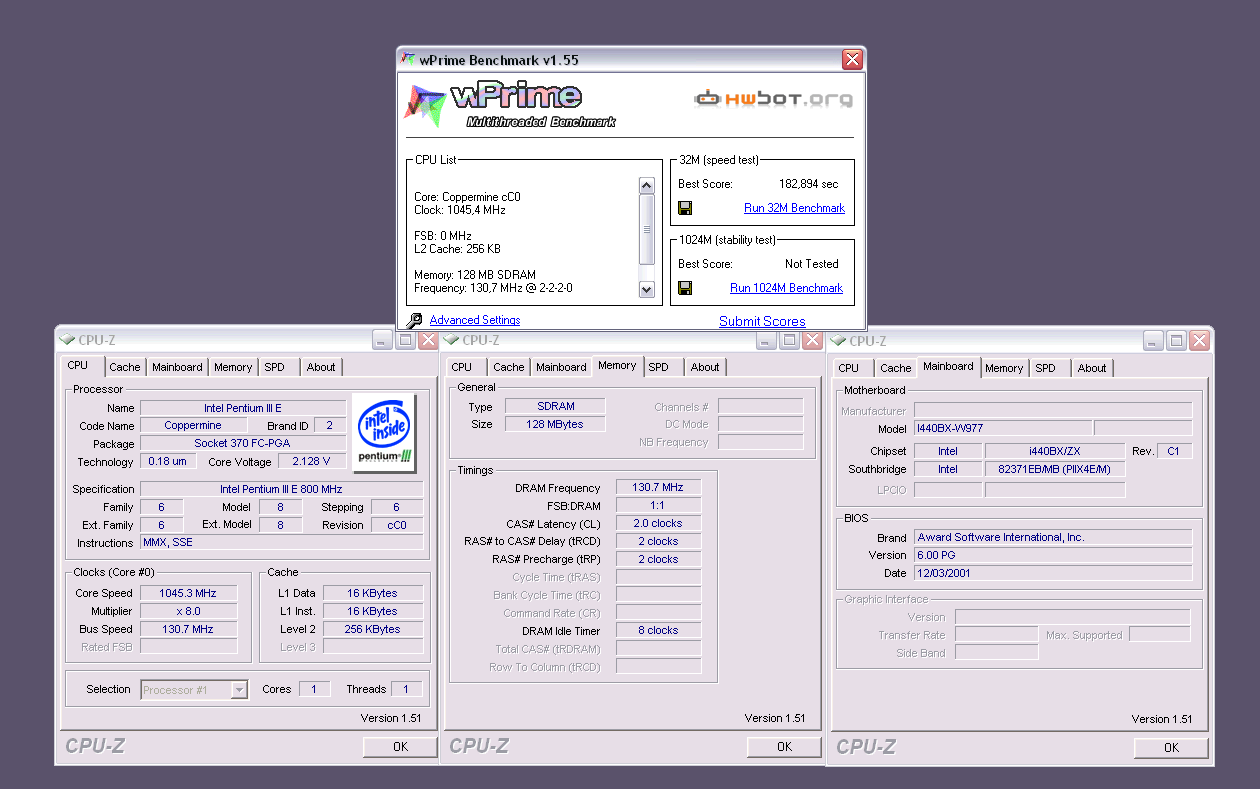Click the motherboard Model I440BX-W977 field
1260x789 pixels.
click(x=1003, y=428)
